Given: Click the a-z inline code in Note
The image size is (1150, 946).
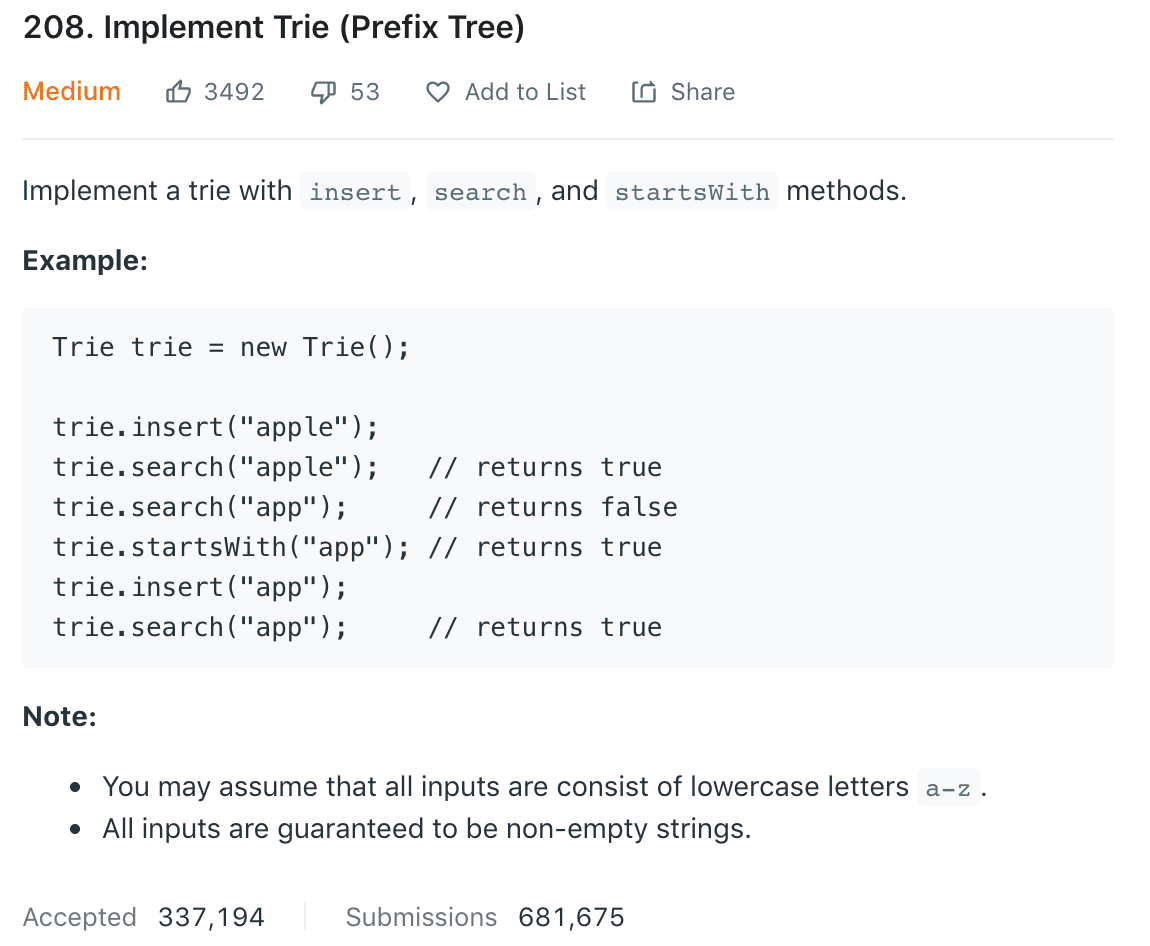Looking at the screenshot, I should pos(948,788).
